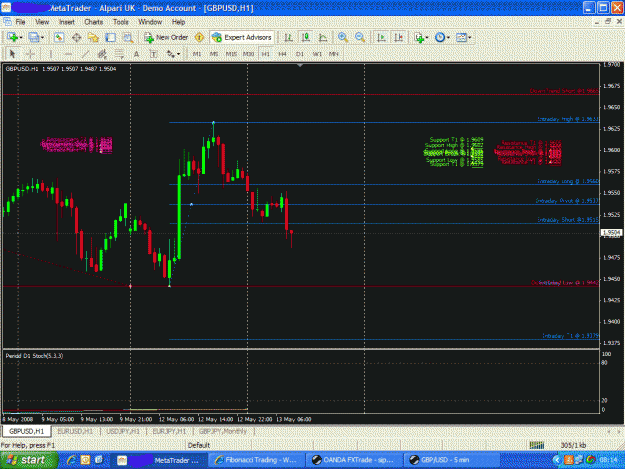This screenshot has width=625, height=469.
Task: Select the Text Label tool
Action: [153, 54]
